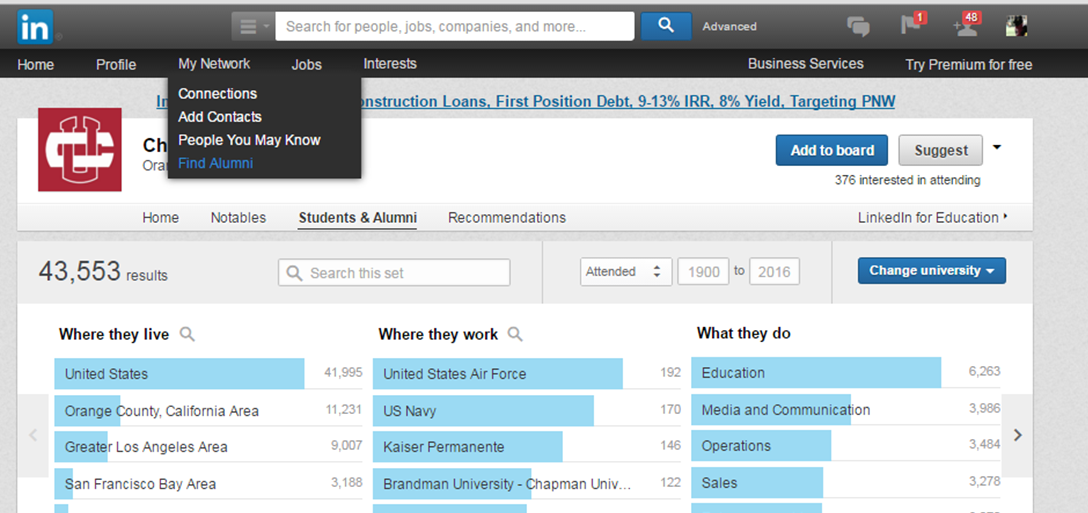Filter by Kaiser Permanente employer
The height and width of the screenshot is (513, 1088).
527,447
